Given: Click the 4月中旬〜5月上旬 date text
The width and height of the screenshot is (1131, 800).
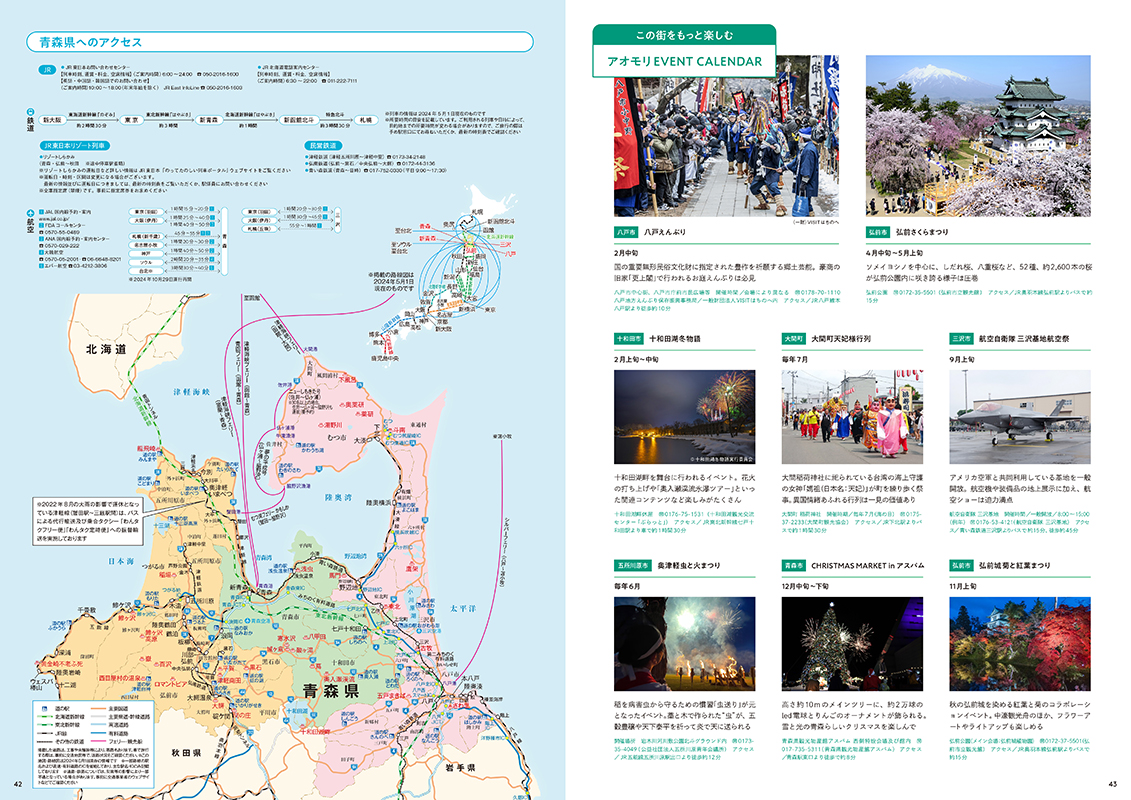Looking at the screenshot, I should pyautogui.click(x=894, y=253).
